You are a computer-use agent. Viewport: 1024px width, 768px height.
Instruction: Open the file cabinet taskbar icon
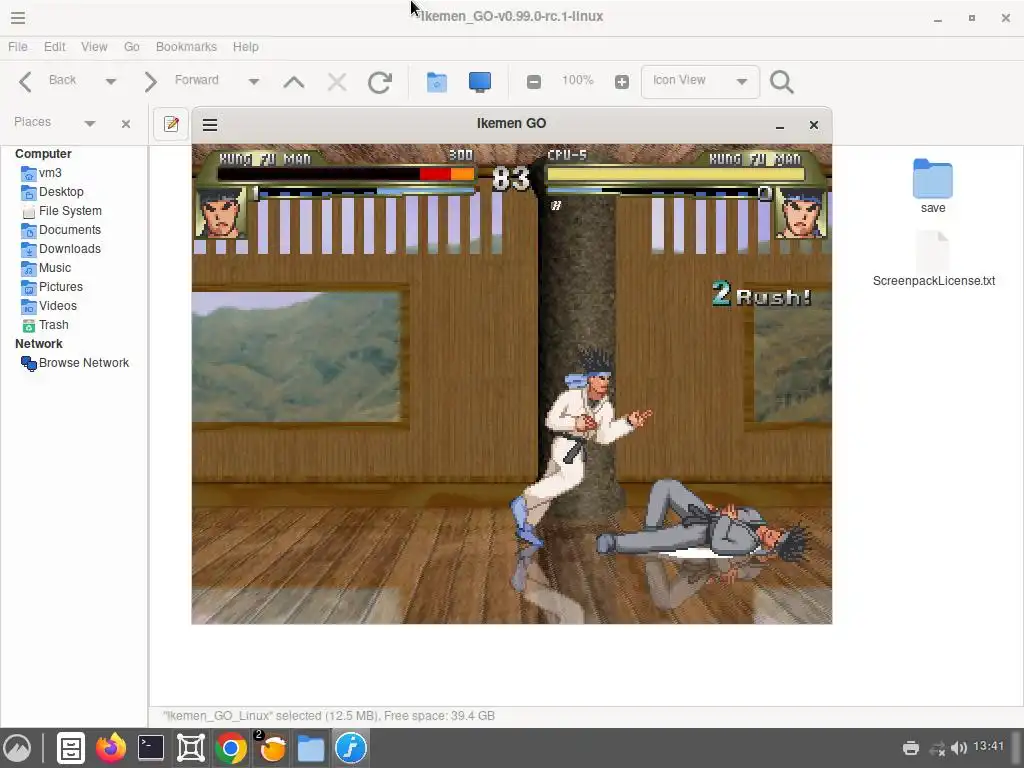[x=71, y=748]
